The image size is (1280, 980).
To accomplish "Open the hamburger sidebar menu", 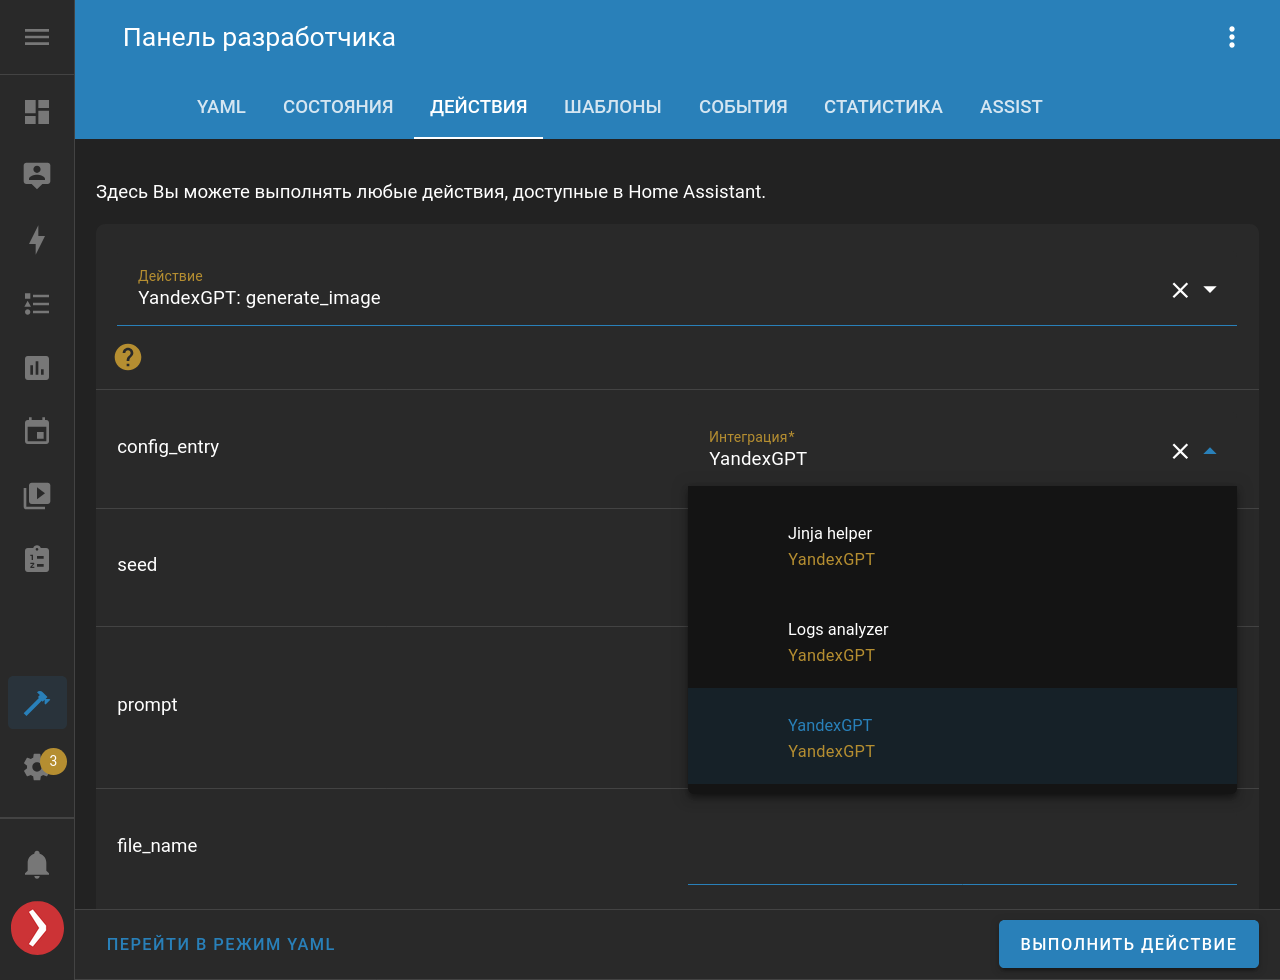I will pos(37,37).
